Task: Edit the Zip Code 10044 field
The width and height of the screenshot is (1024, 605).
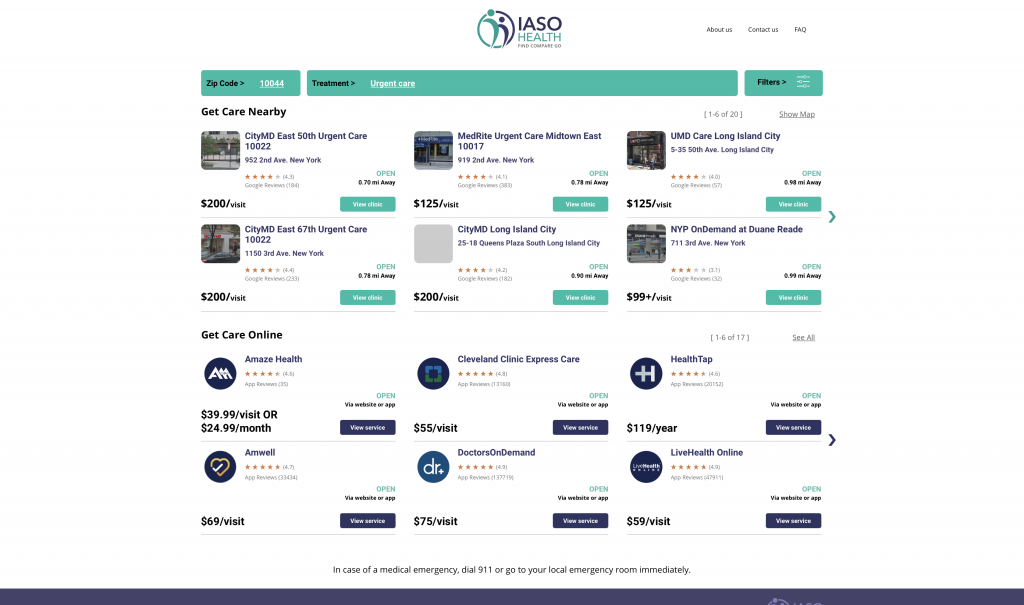Action: click(x=251, y=83)
